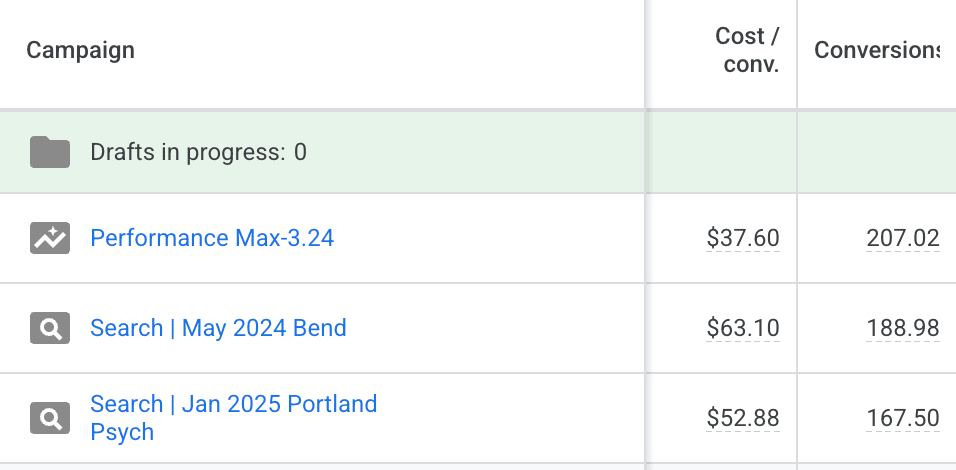956x470 pixels.
Task: Click the $52.88 cost per conversion value
Action: coord(742,418)
